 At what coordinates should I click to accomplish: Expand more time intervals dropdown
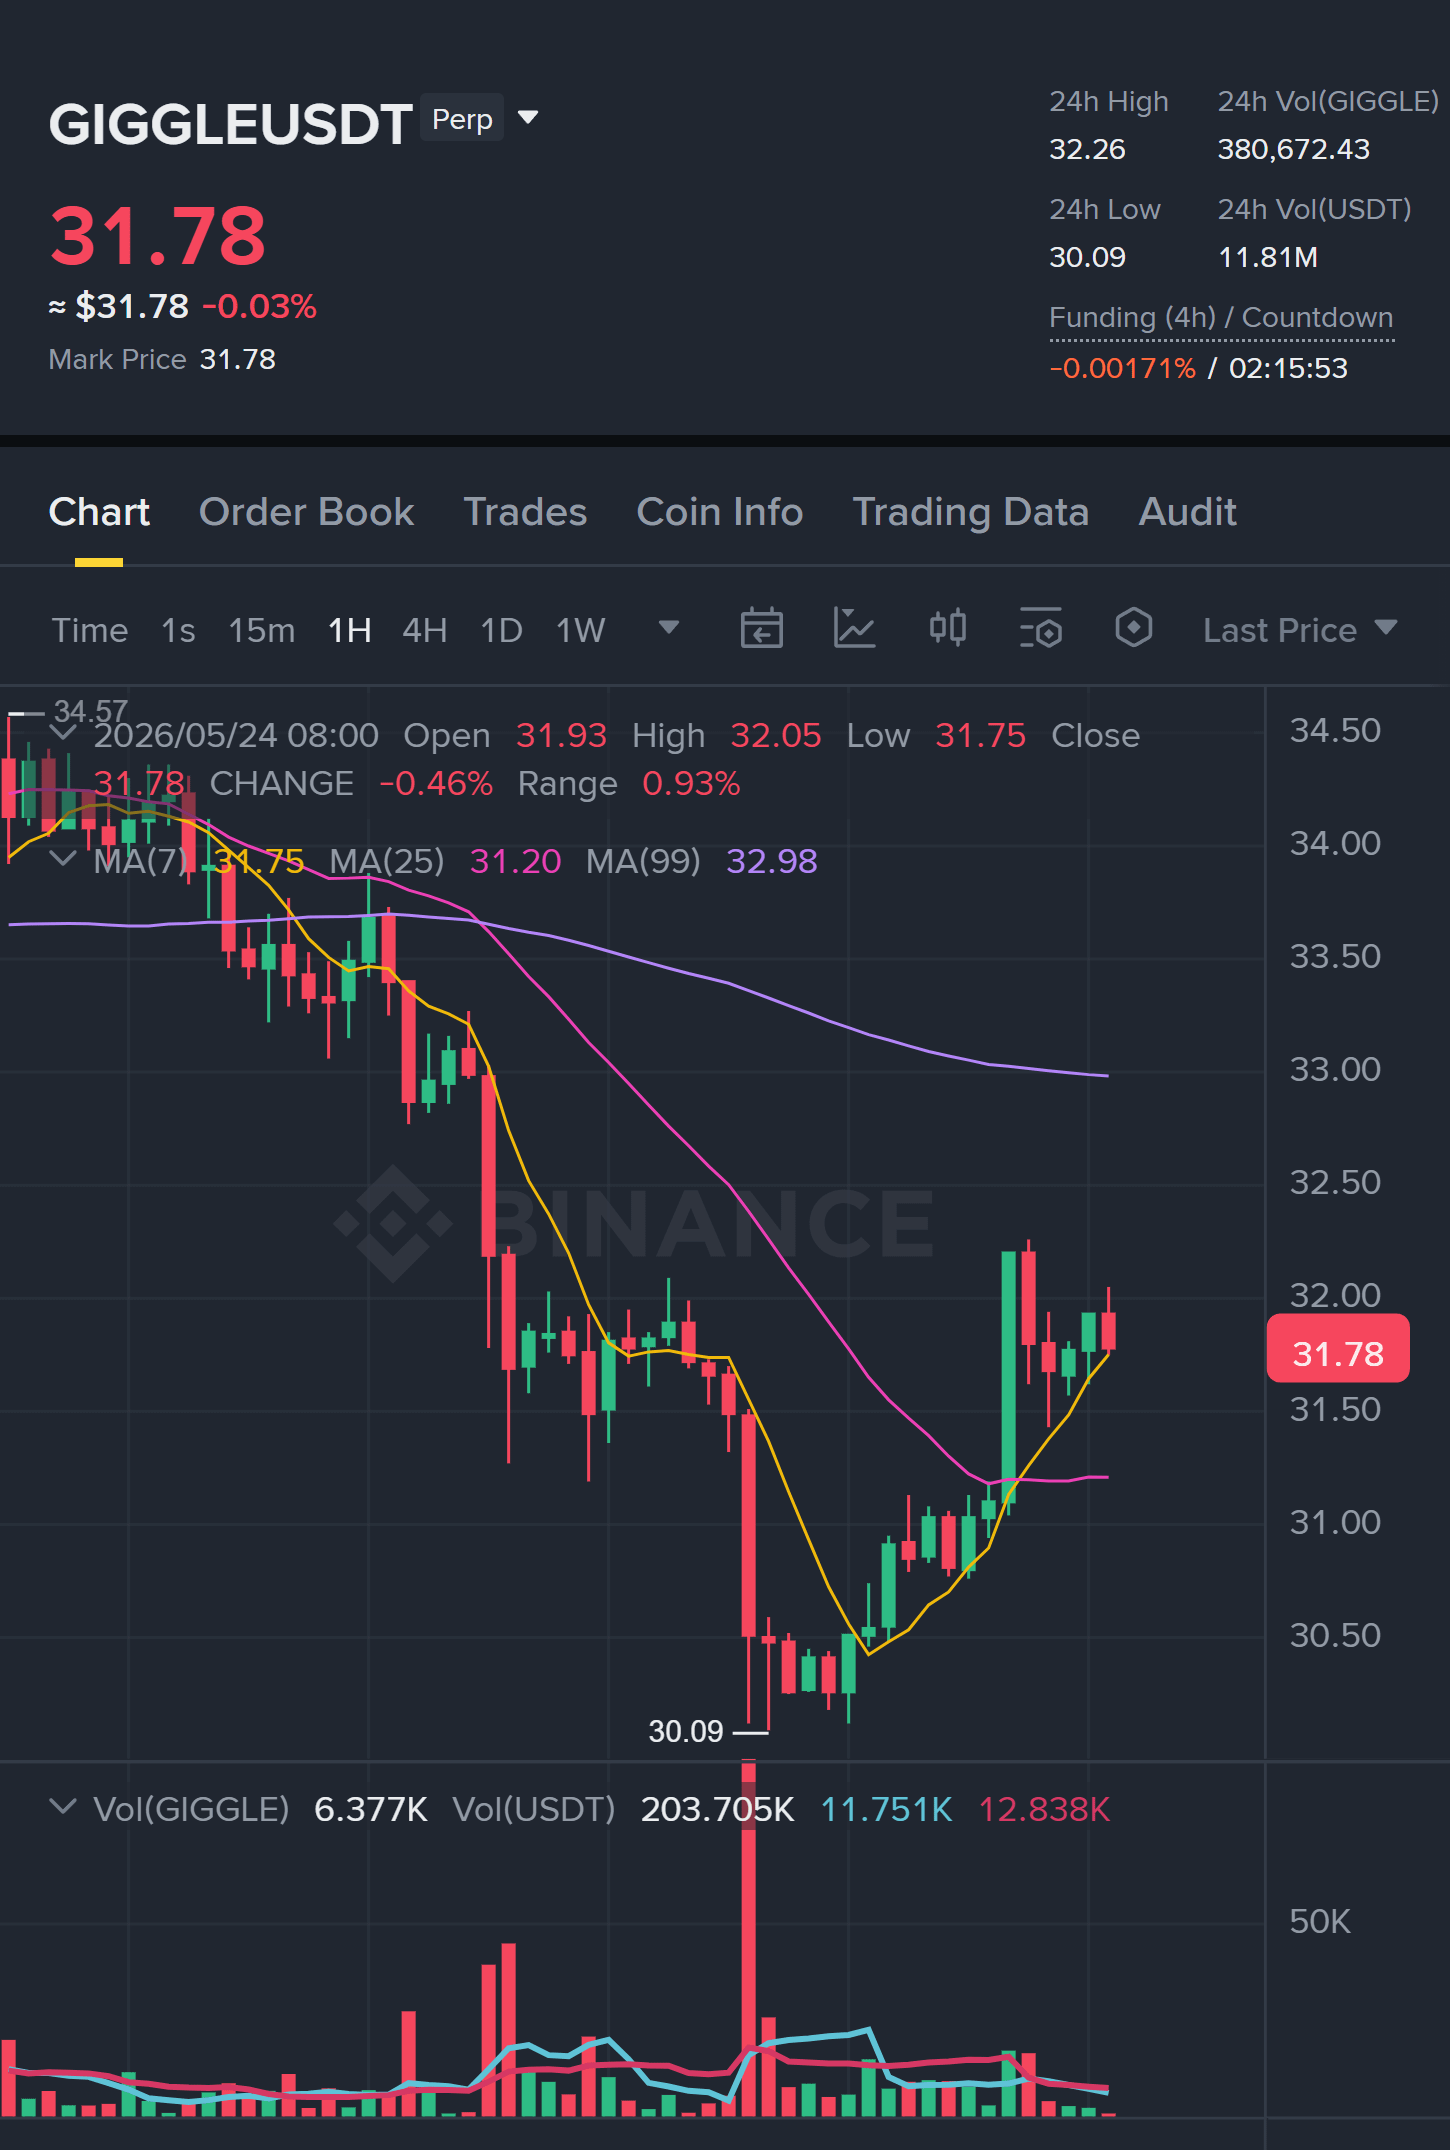point(669,628)
